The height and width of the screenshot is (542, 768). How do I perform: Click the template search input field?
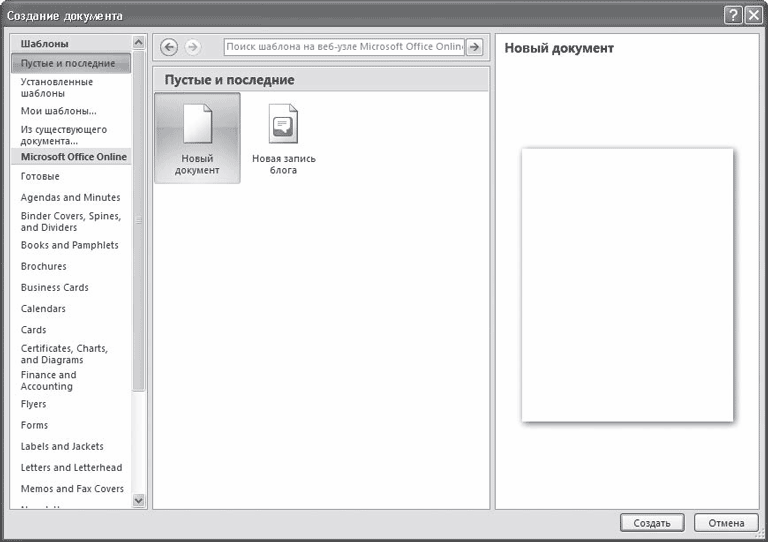(x=344, y=47)
